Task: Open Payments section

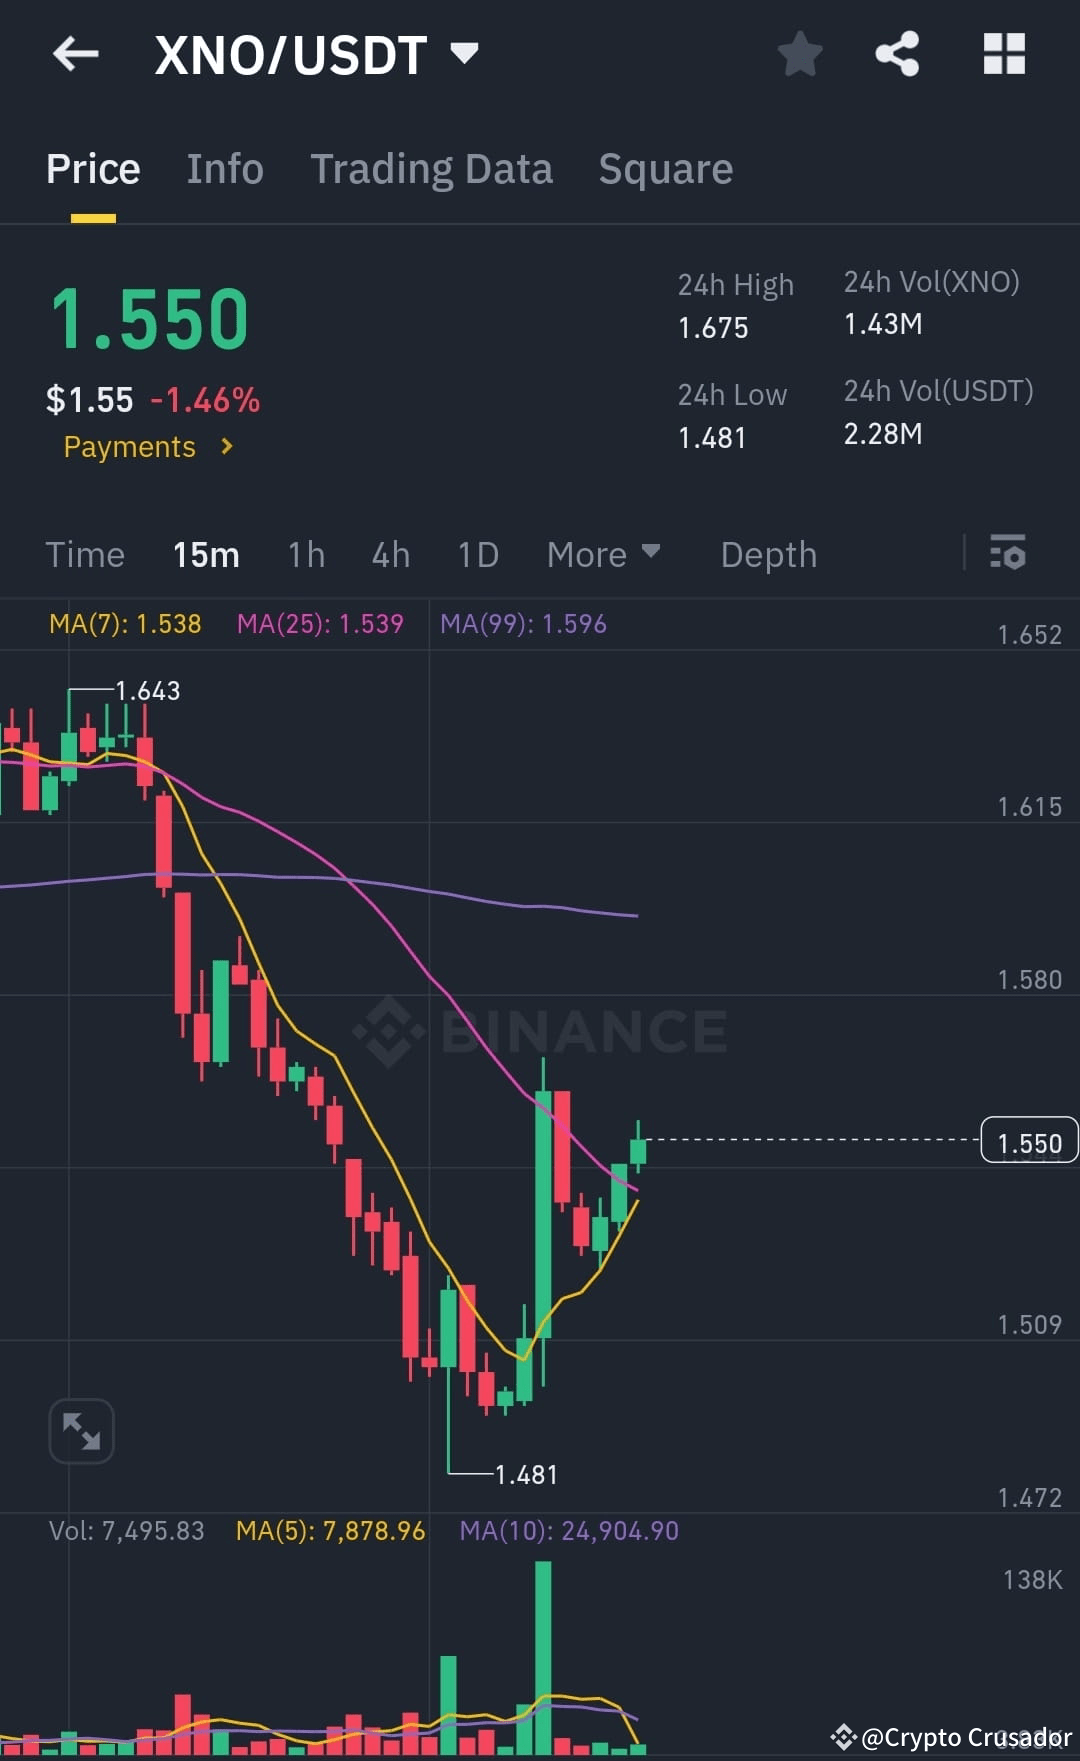Action: pyautogui.click(x=147, y=446)
